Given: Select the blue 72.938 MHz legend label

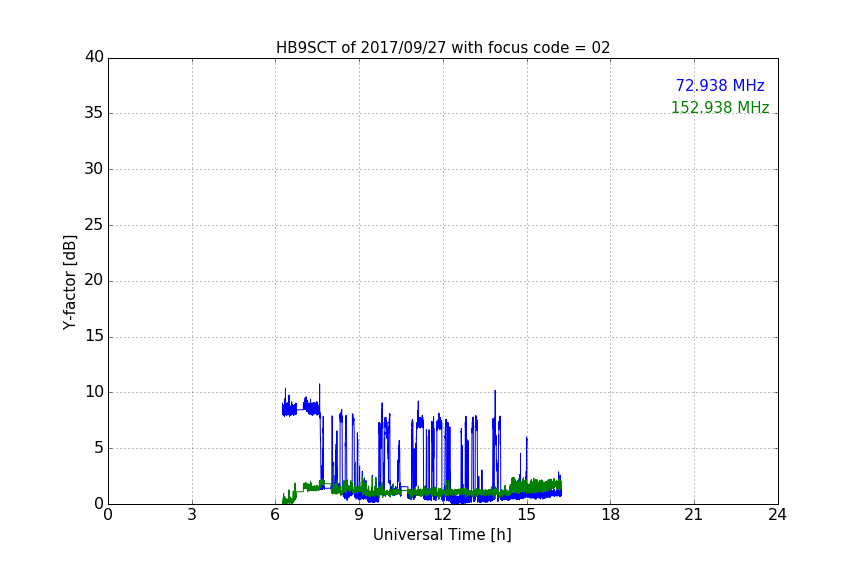Looking at the screenshot, I should [x=720, y=85].
